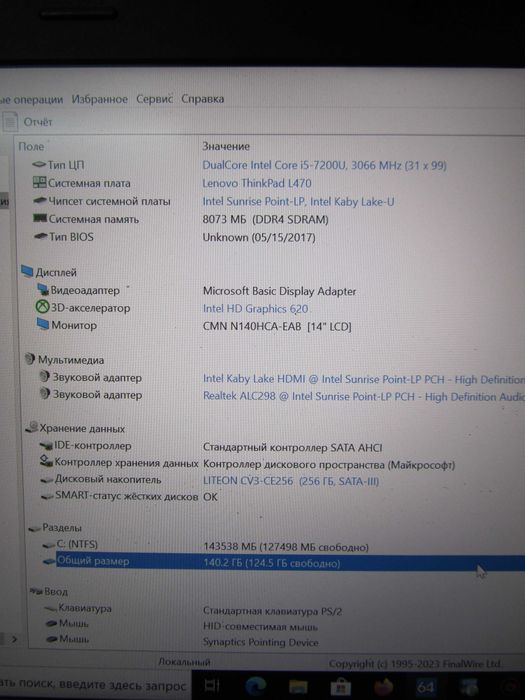This screenshot has height=700, width=525.
Task: Open the Intel HD Graphics 620 link
Action: tap(255, 308)
